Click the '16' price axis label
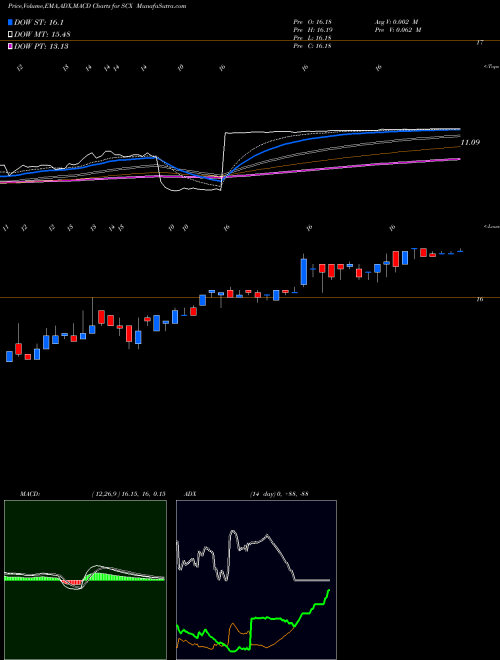Viewport: 500px width, 660px height. [480, 300]
